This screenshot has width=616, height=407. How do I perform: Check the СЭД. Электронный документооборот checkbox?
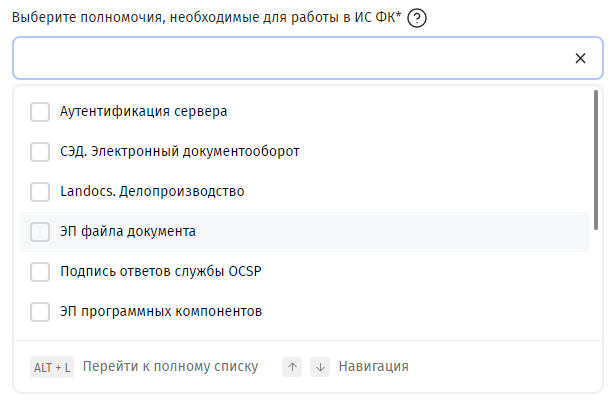(x=40, y=152)
